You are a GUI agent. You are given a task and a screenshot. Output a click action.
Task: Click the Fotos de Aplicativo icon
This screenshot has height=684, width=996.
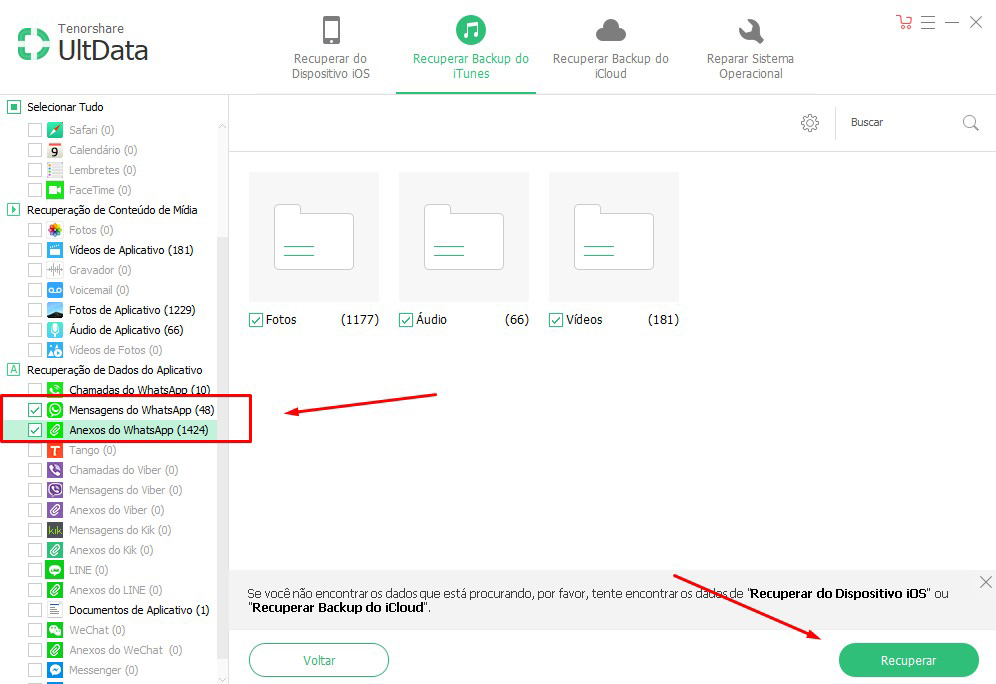pos(55,310)
